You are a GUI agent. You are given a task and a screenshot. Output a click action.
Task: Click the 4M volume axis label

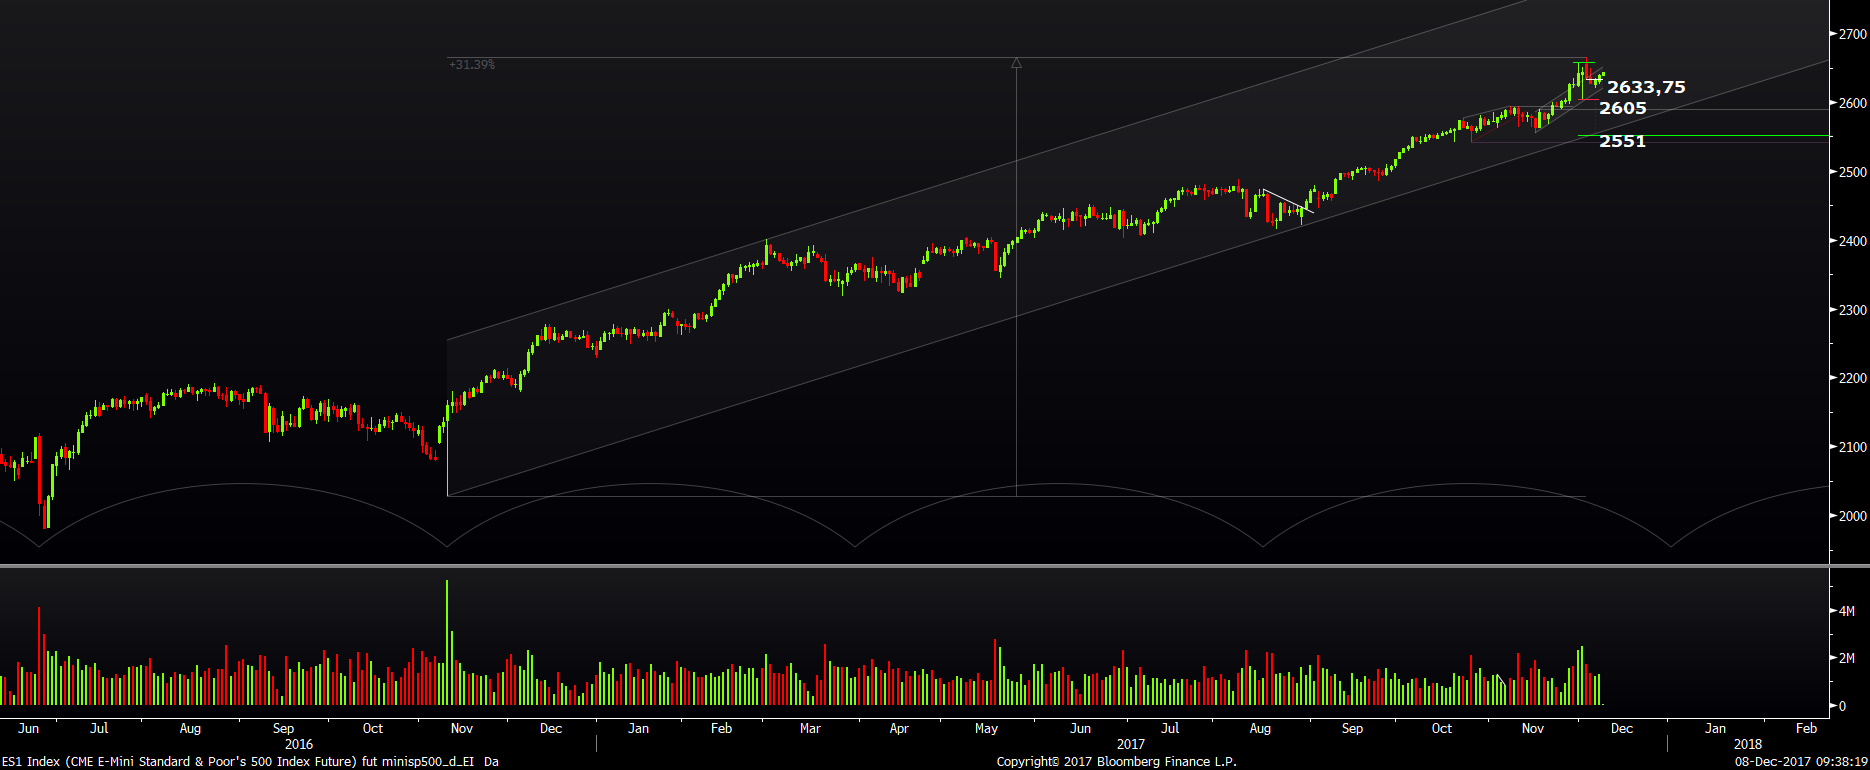point(1847,611)
